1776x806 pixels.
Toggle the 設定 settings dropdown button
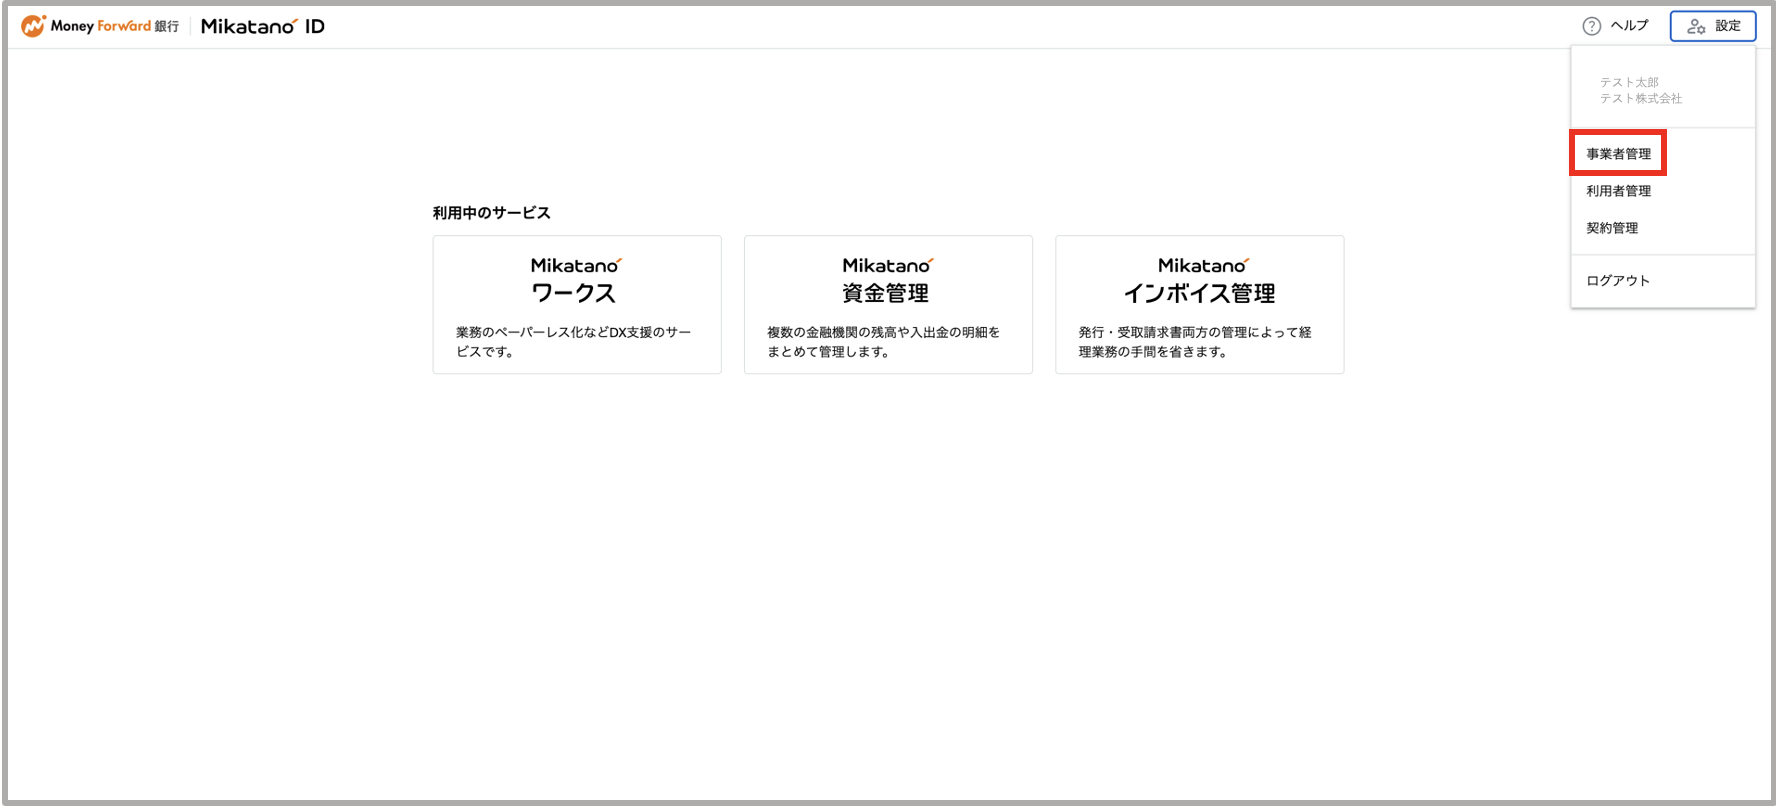1713,26
